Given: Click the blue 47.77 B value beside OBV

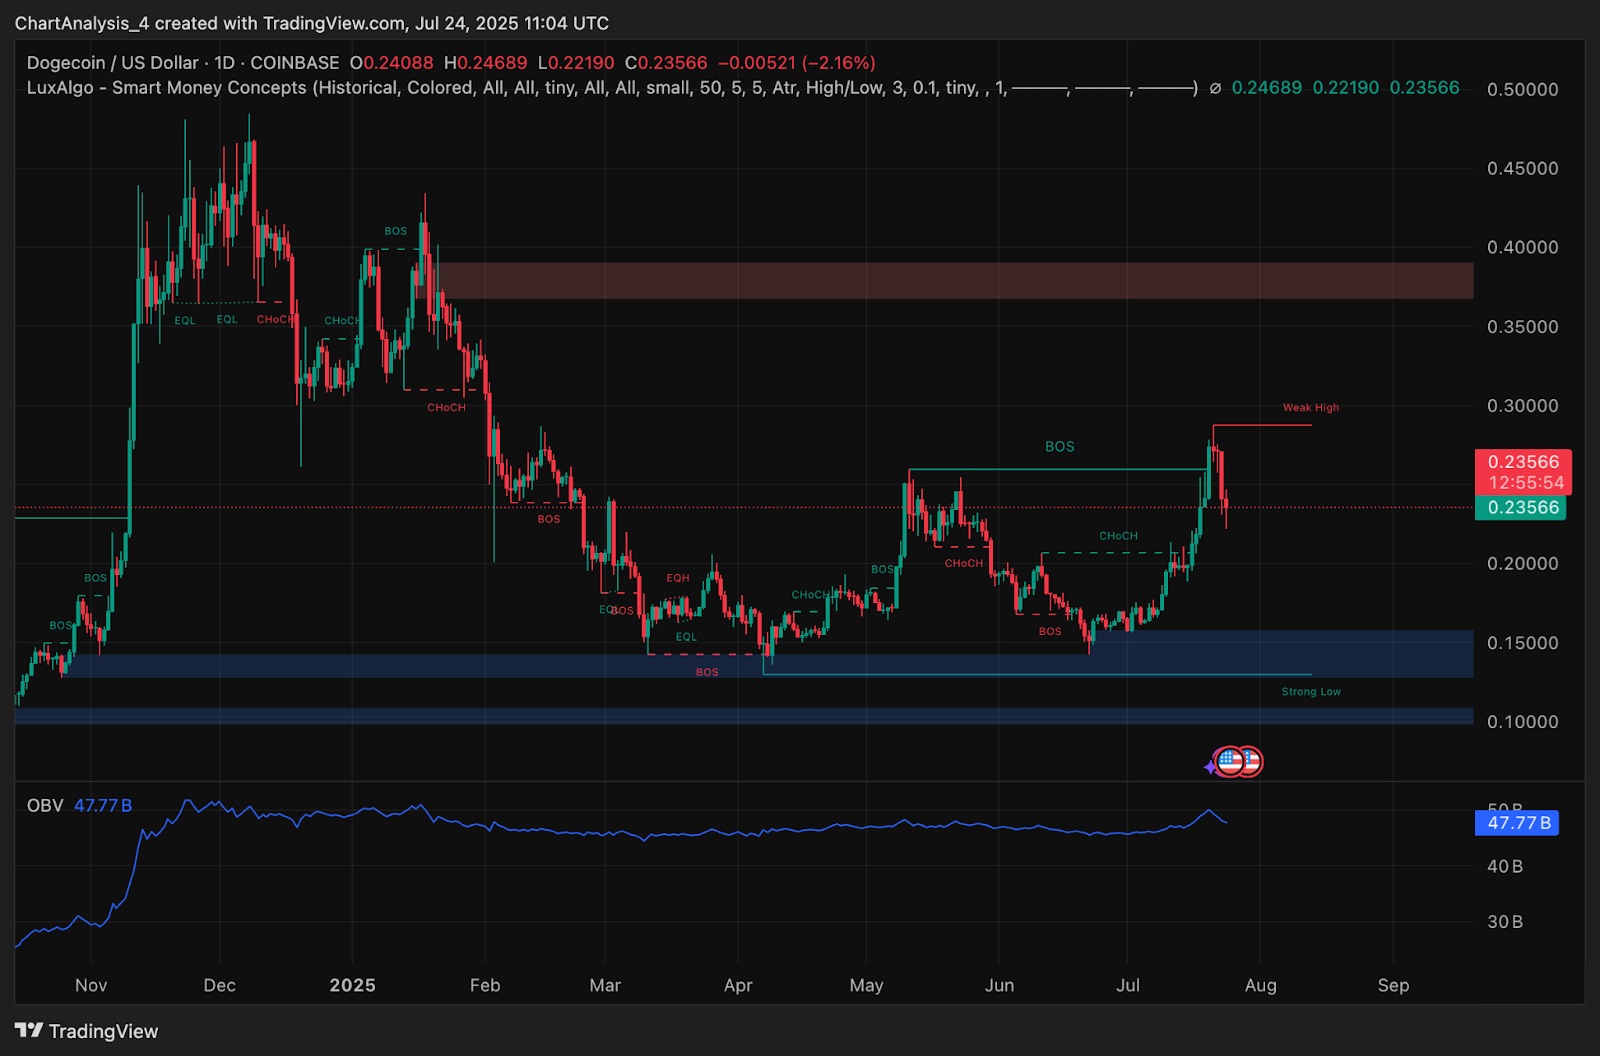Looking at the screenshot, I should (x=103, y=806).
